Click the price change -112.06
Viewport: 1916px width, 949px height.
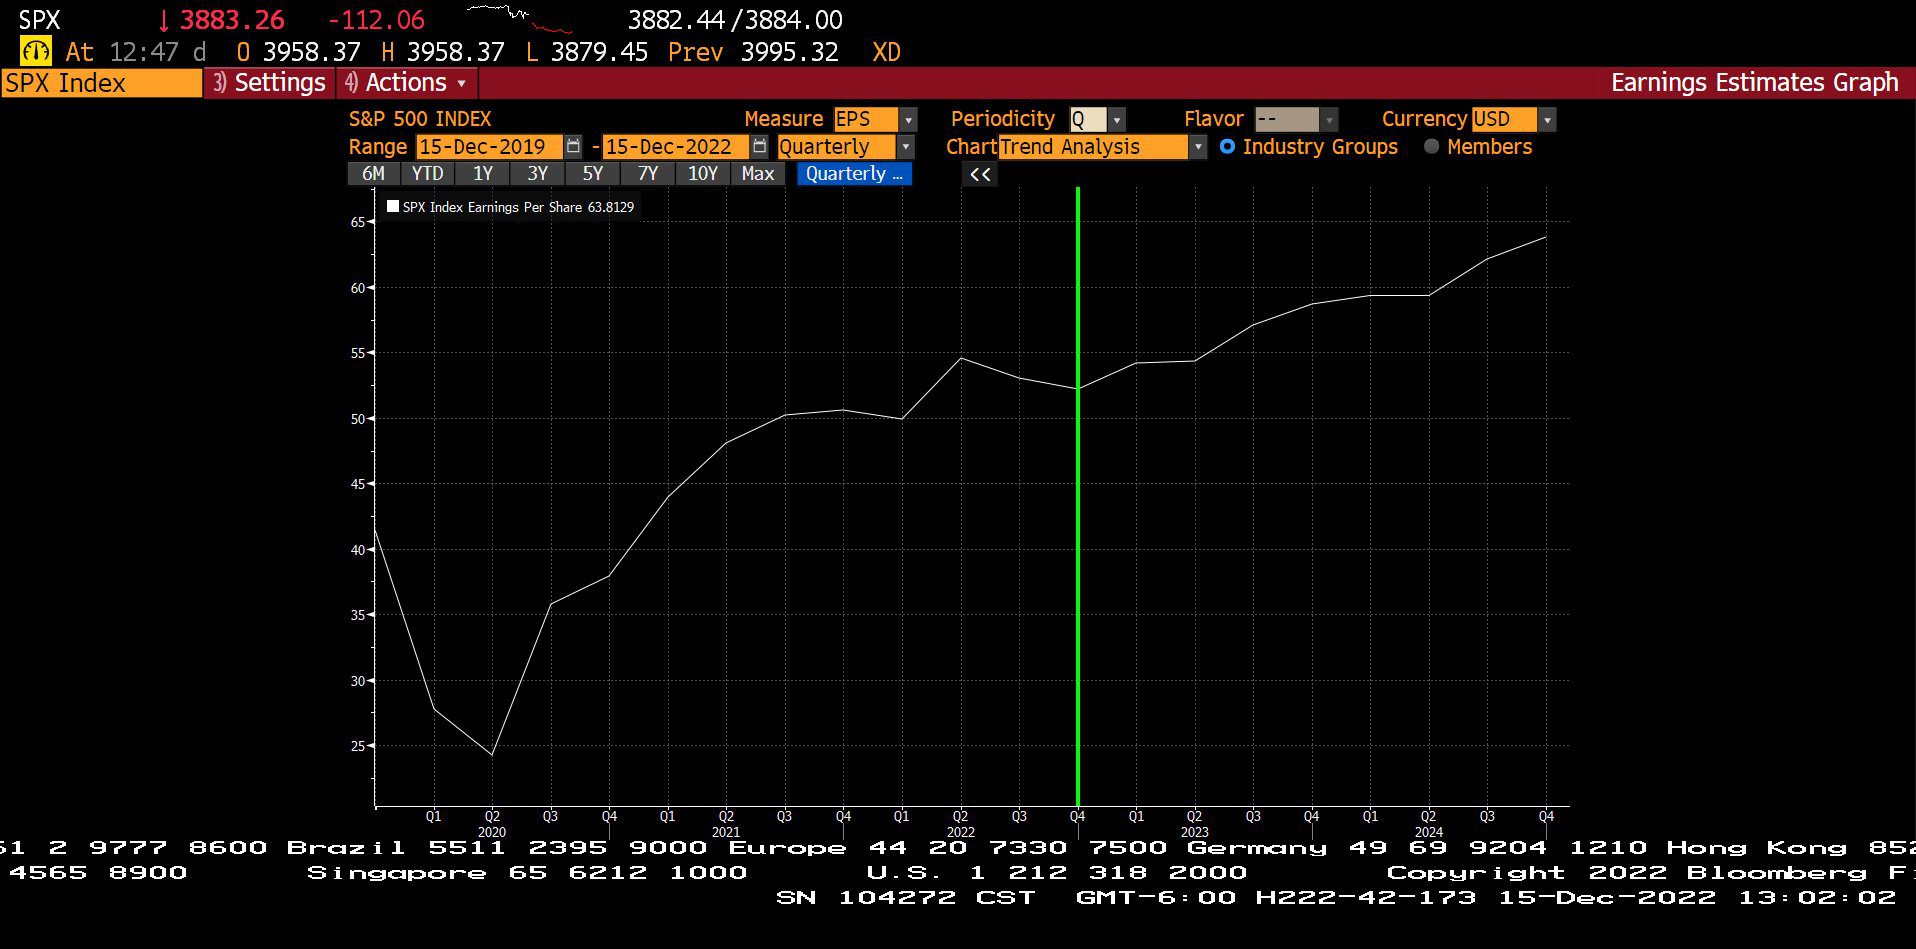(376, 20)
